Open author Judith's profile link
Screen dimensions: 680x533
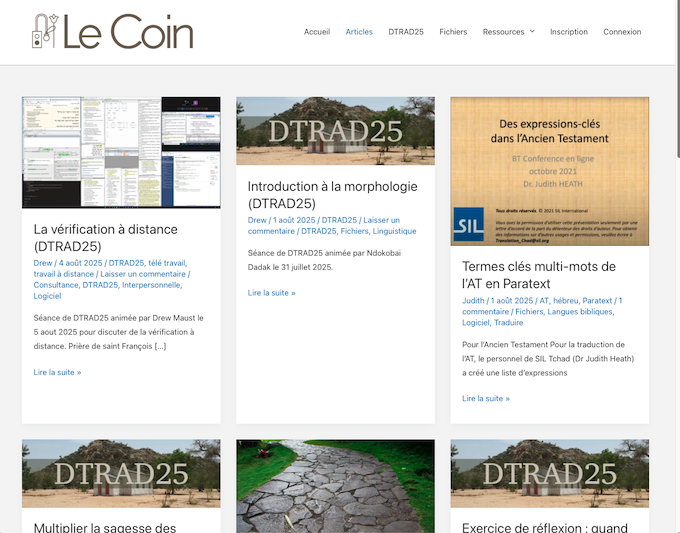(x=473, y=301)
